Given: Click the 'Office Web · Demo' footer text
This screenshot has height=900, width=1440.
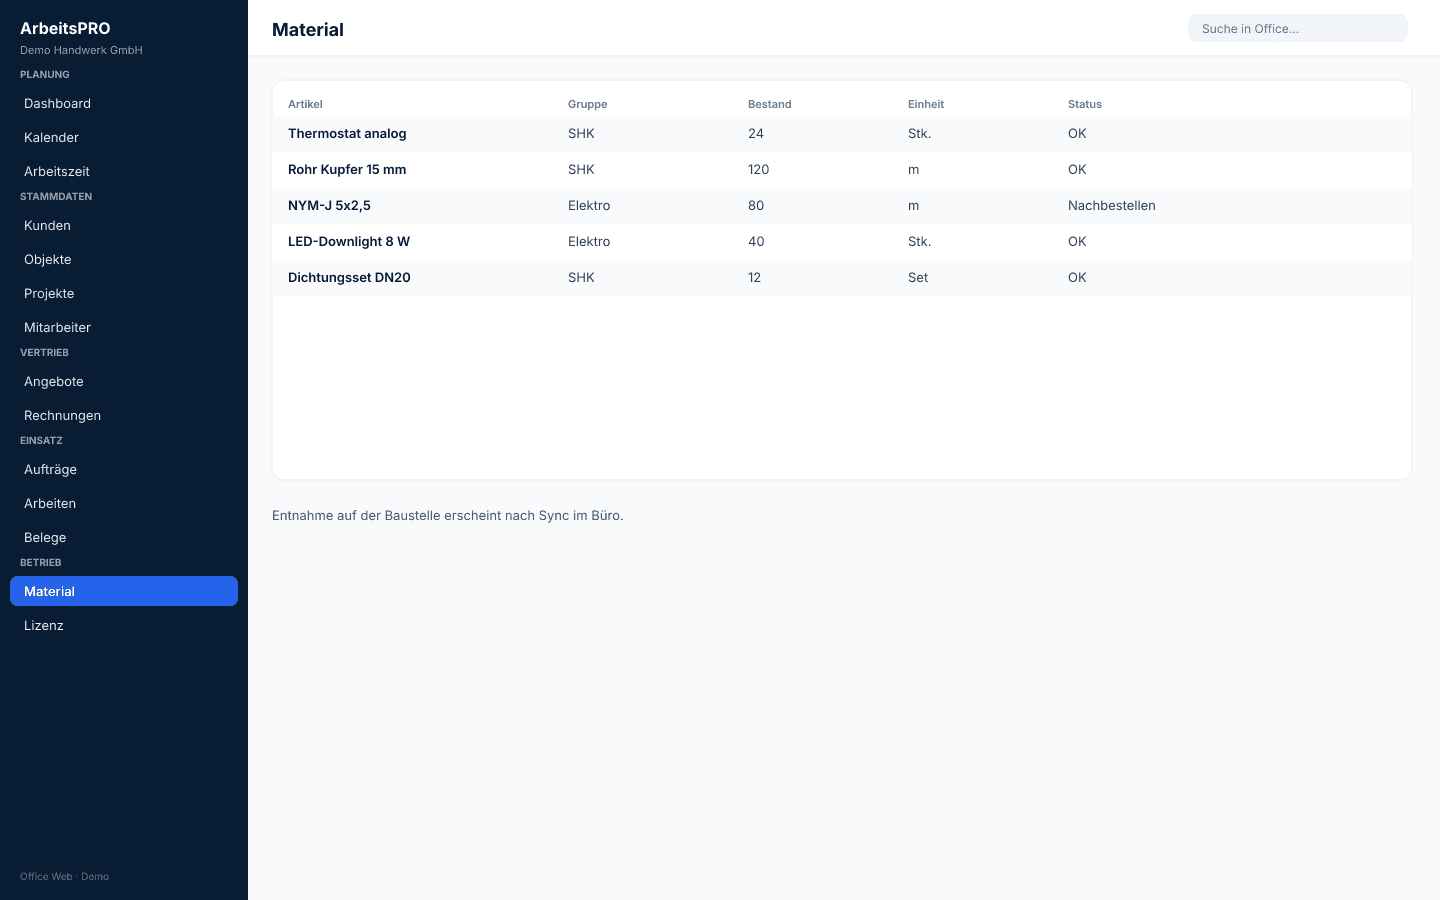Looking at the screenshot, I should click(64, 876).
